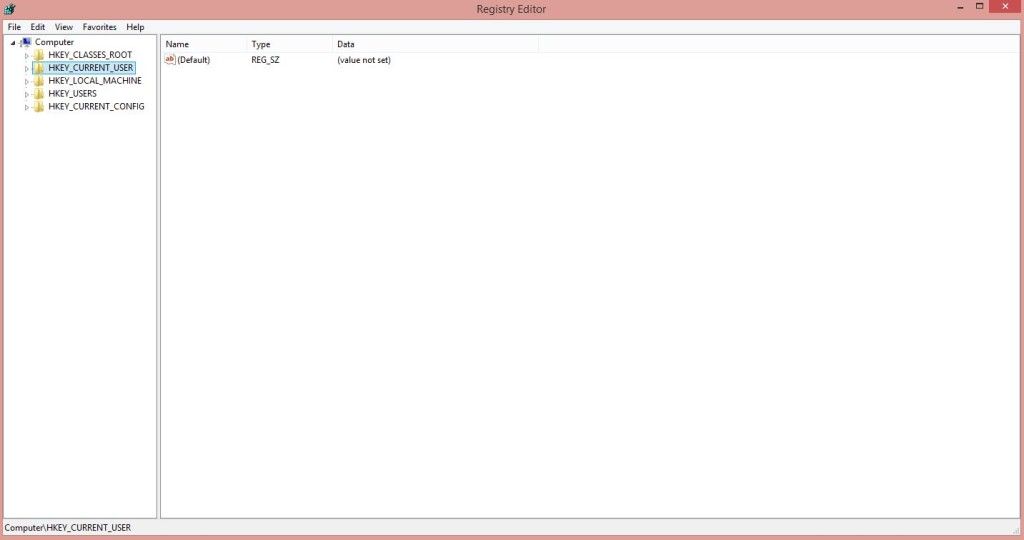Viewport: 1024px width, 540px height.
Task: Select the HKEY_USERS key
Action: pos(72,93)
